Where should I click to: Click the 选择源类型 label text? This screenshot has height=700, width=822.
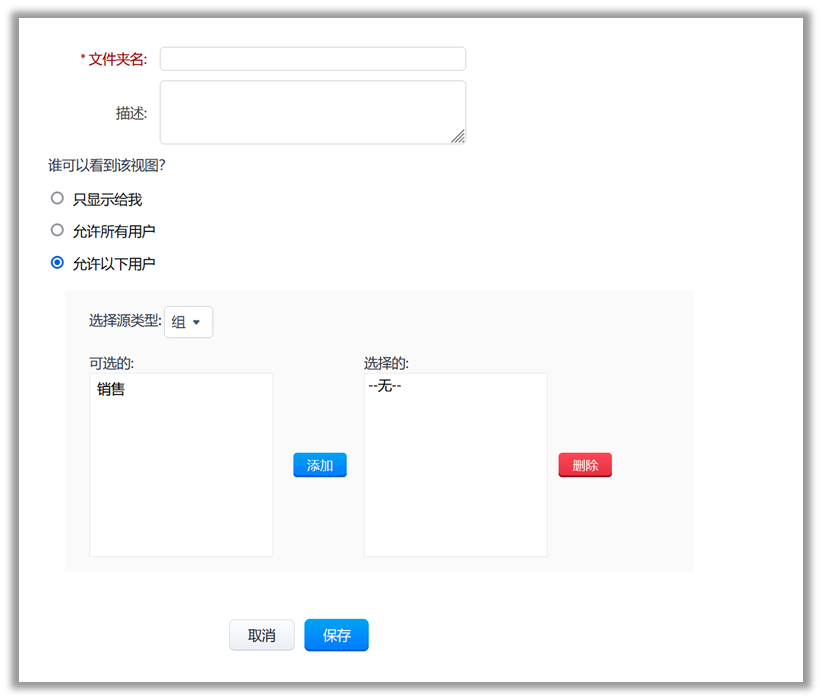click(x=124, y=321)
